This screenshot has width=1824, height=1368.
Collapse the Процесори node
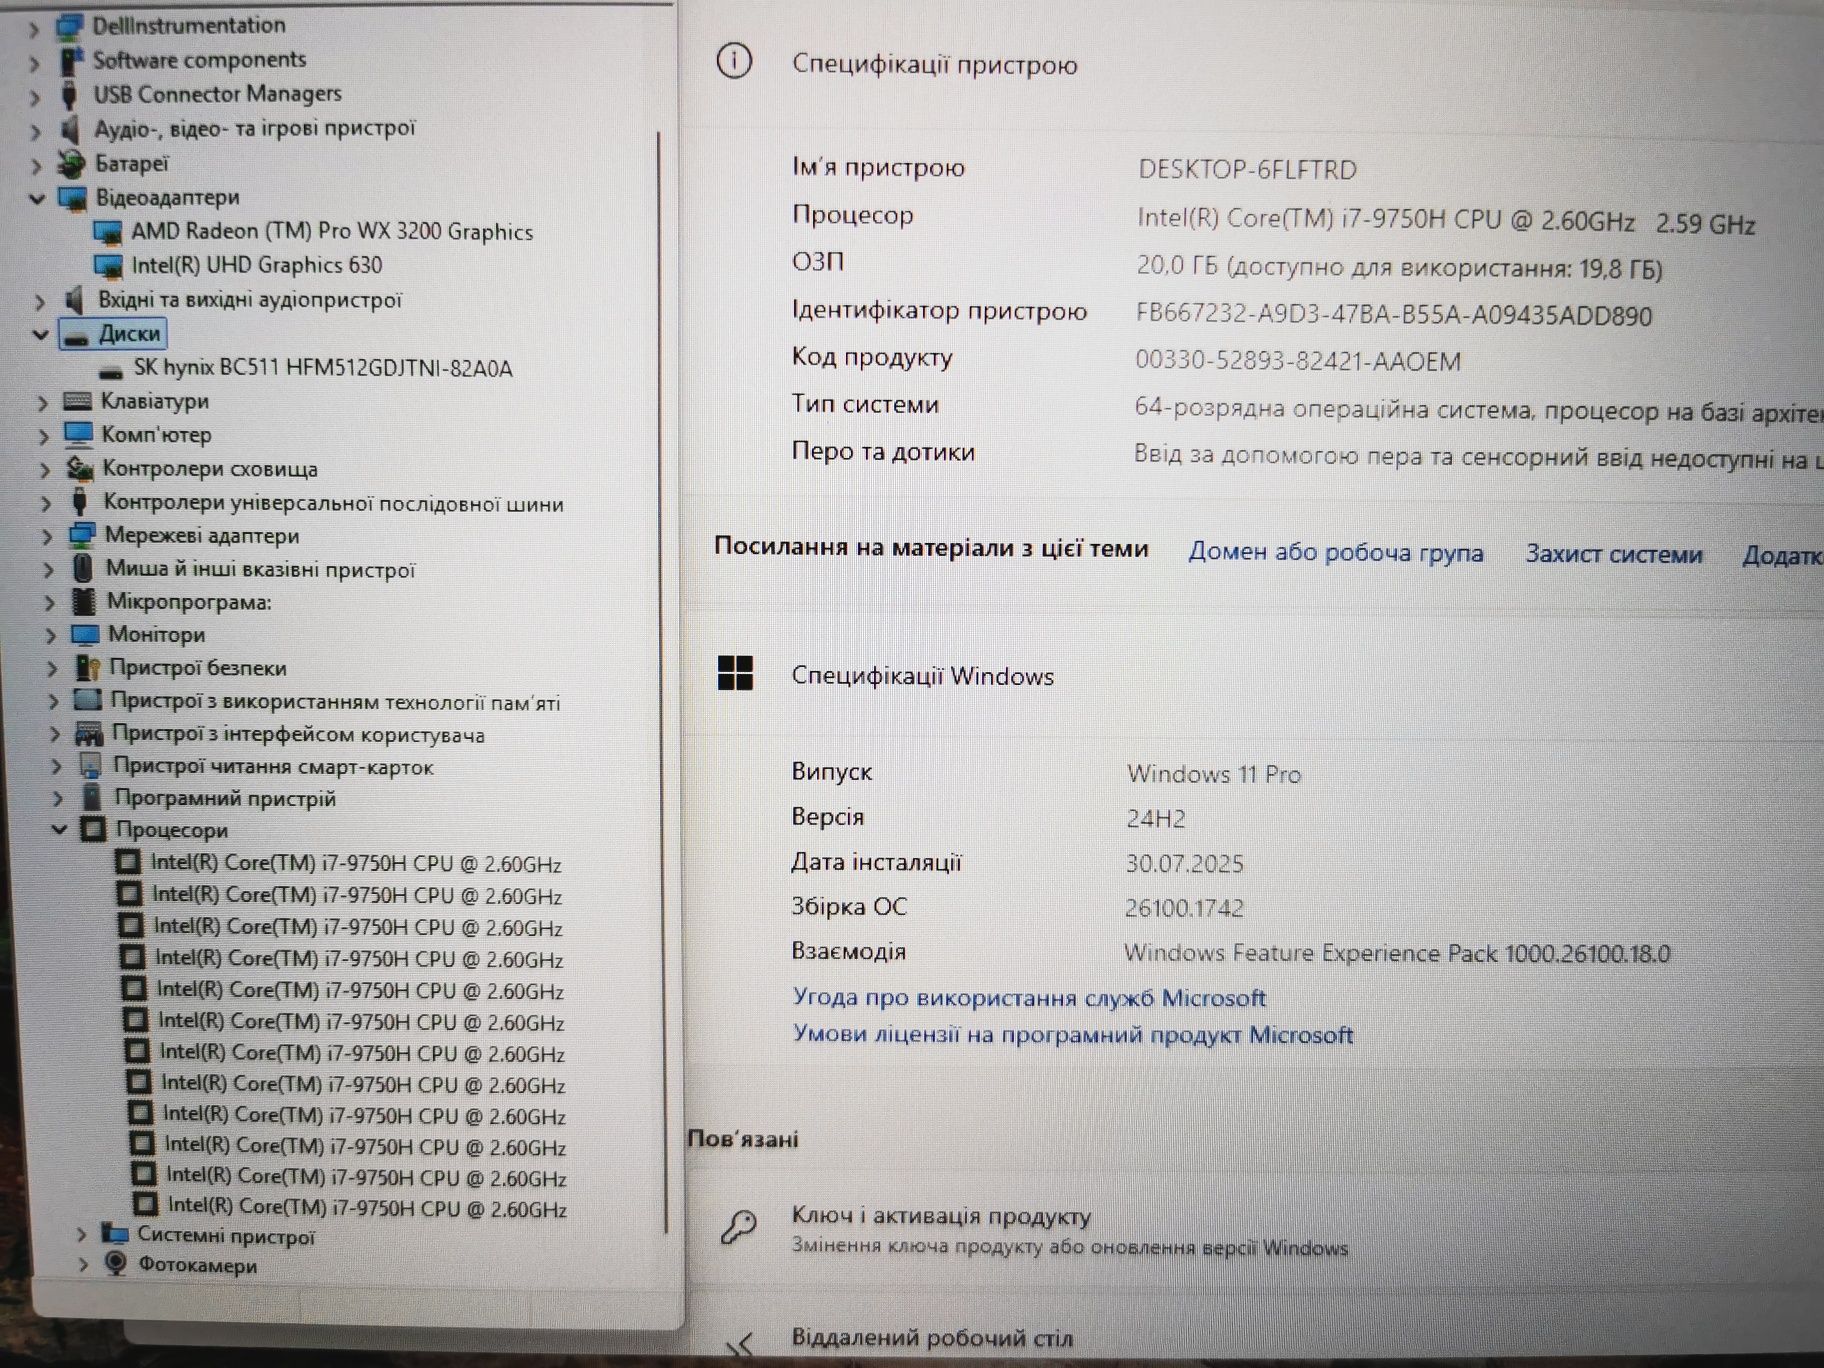59,829
